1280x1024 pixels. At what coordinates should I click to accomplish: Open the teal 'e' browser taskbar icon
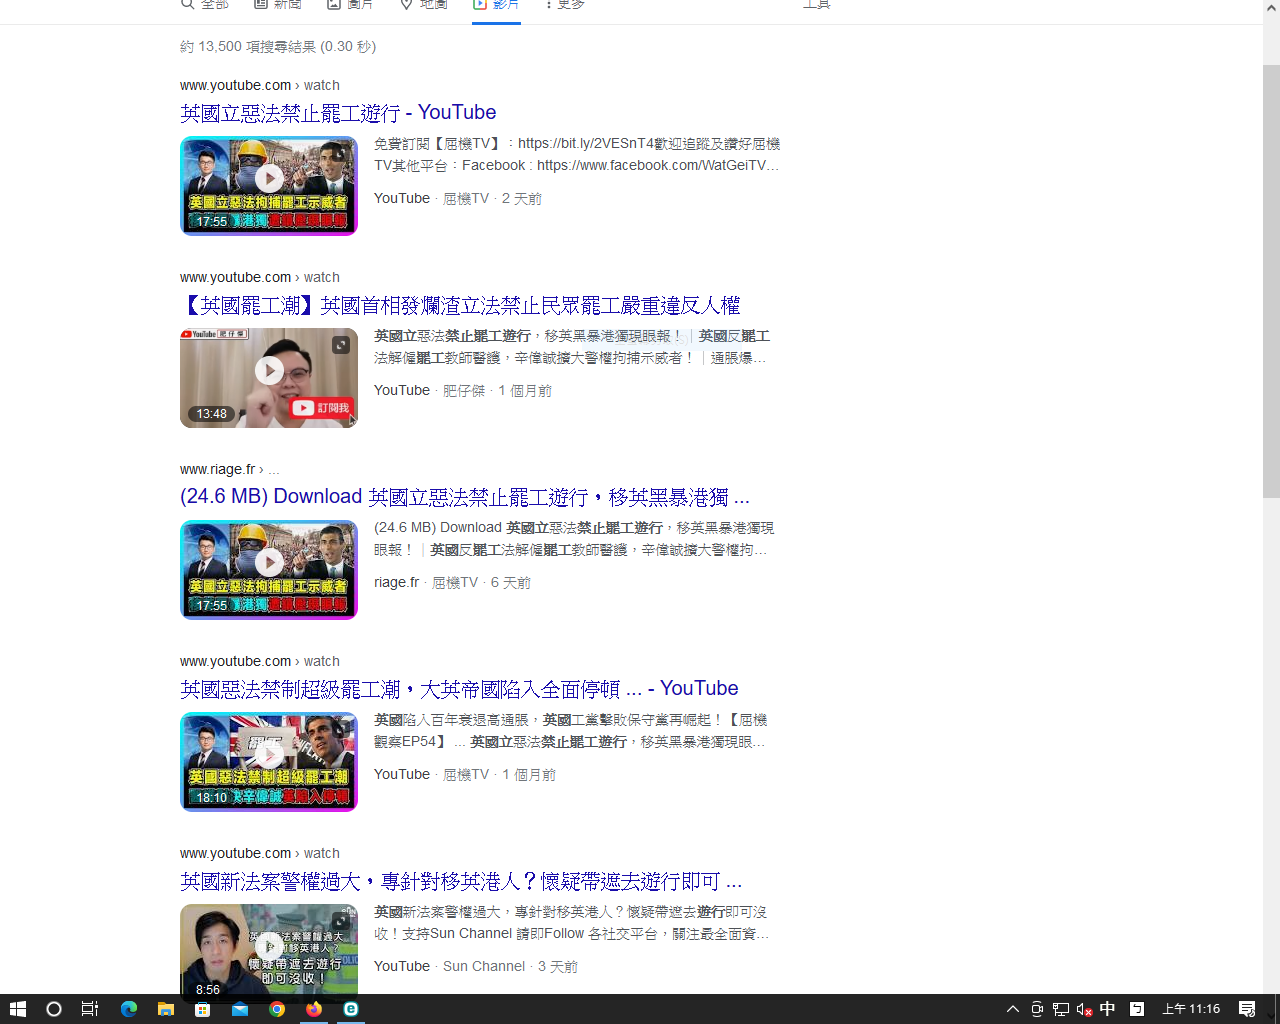click(x=351, y=1009)
